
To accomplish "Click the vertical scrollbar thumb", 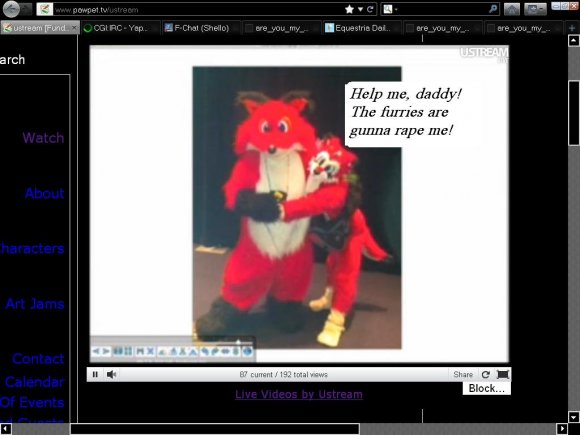I will click(x=574, y=113).
